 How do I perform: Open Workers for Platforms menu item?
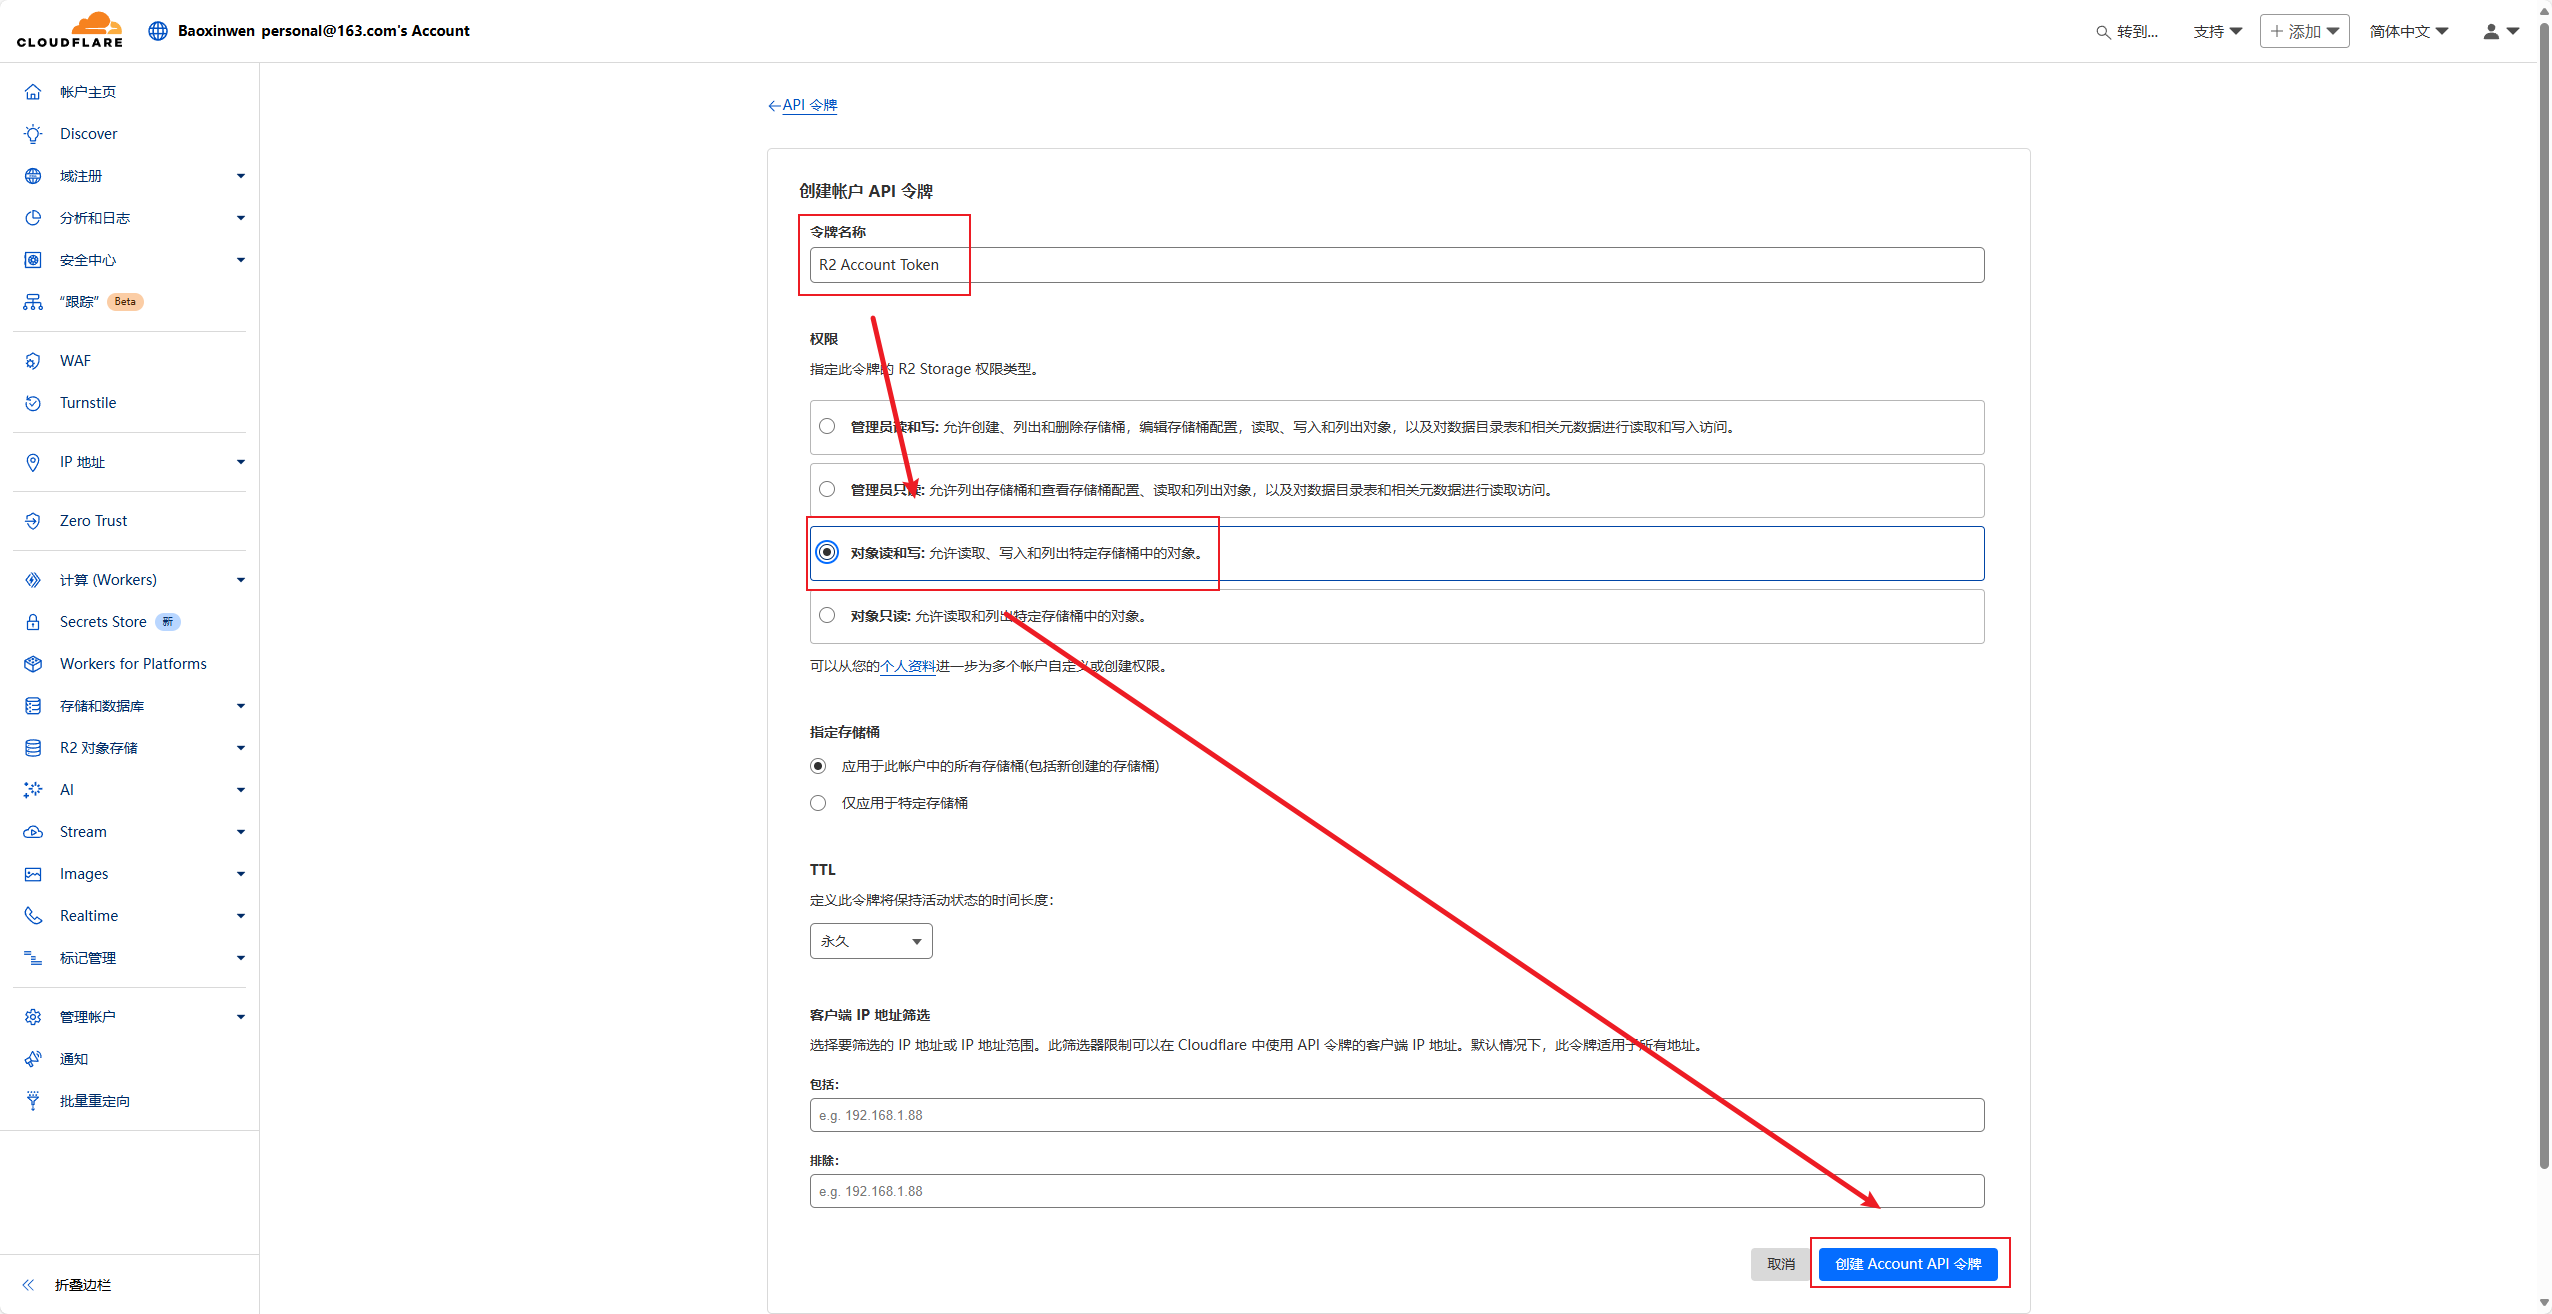(x=133, y=664)
